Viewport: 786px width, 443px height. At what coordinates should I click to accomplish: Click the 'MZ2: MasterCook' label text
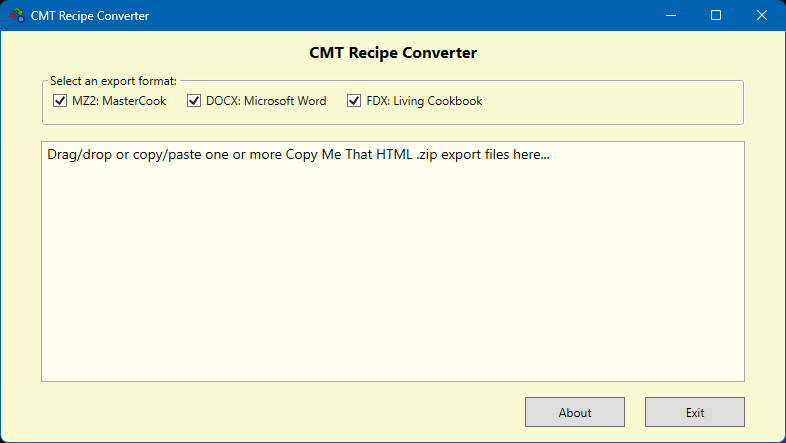pyautogui.click(x=119, y=101)
